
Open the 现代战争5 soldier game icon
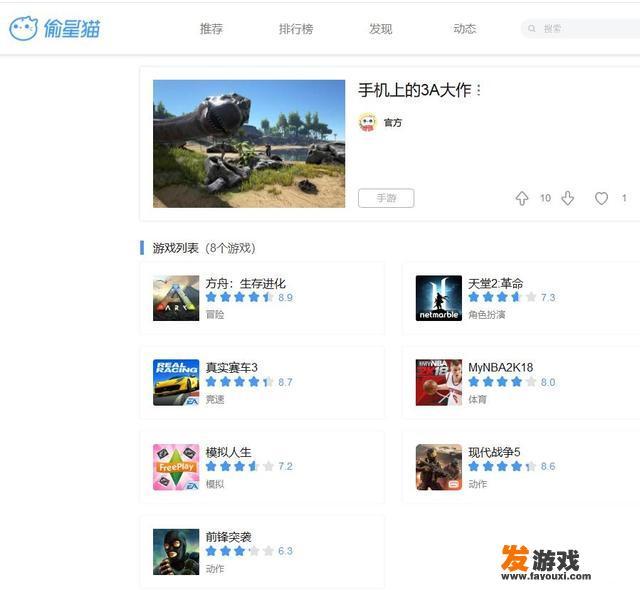click(x=439, y=467)
